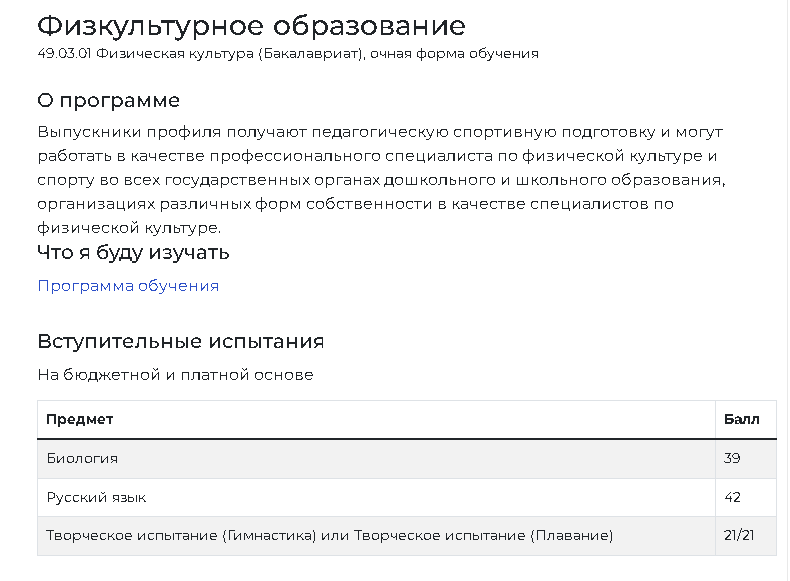
Task: Click the Физкультурное образование page title
Action: pyautogui.click(x=251, y=24)
